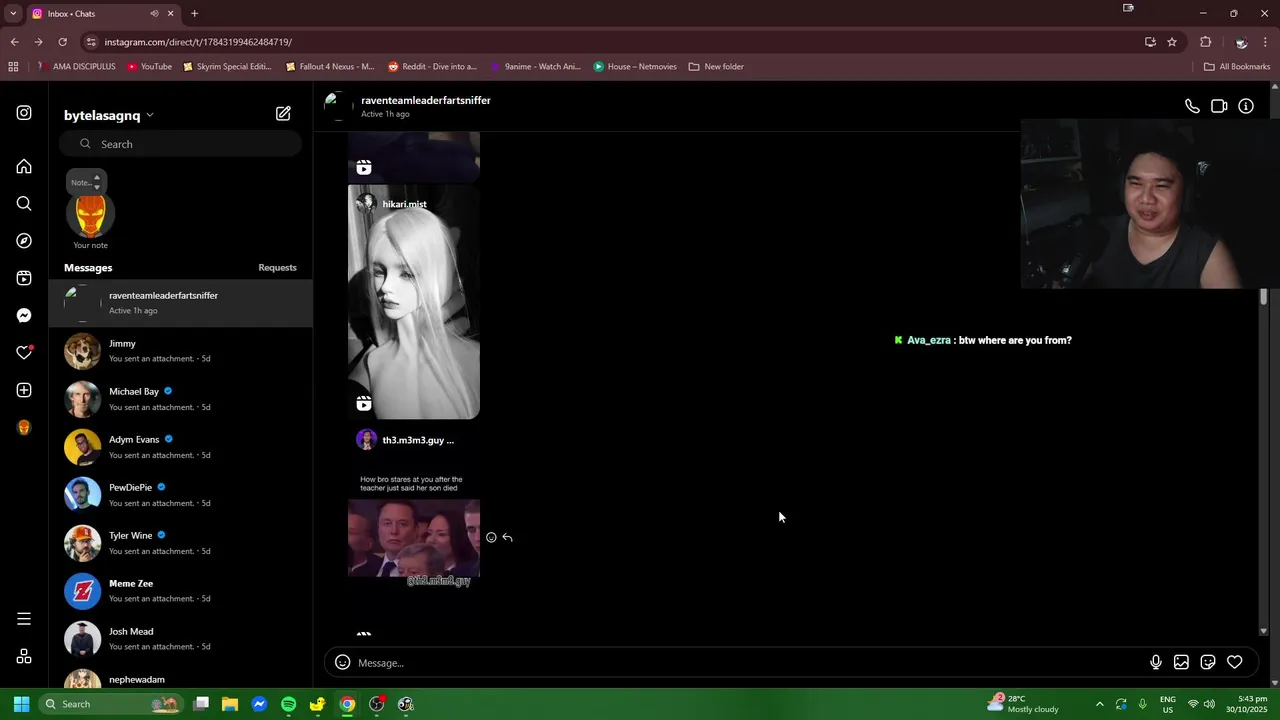Image resolution: width=1280 pixels, height=720 pixels.
Task: Mute the Inbox tab audio
Action: [154, 14]
